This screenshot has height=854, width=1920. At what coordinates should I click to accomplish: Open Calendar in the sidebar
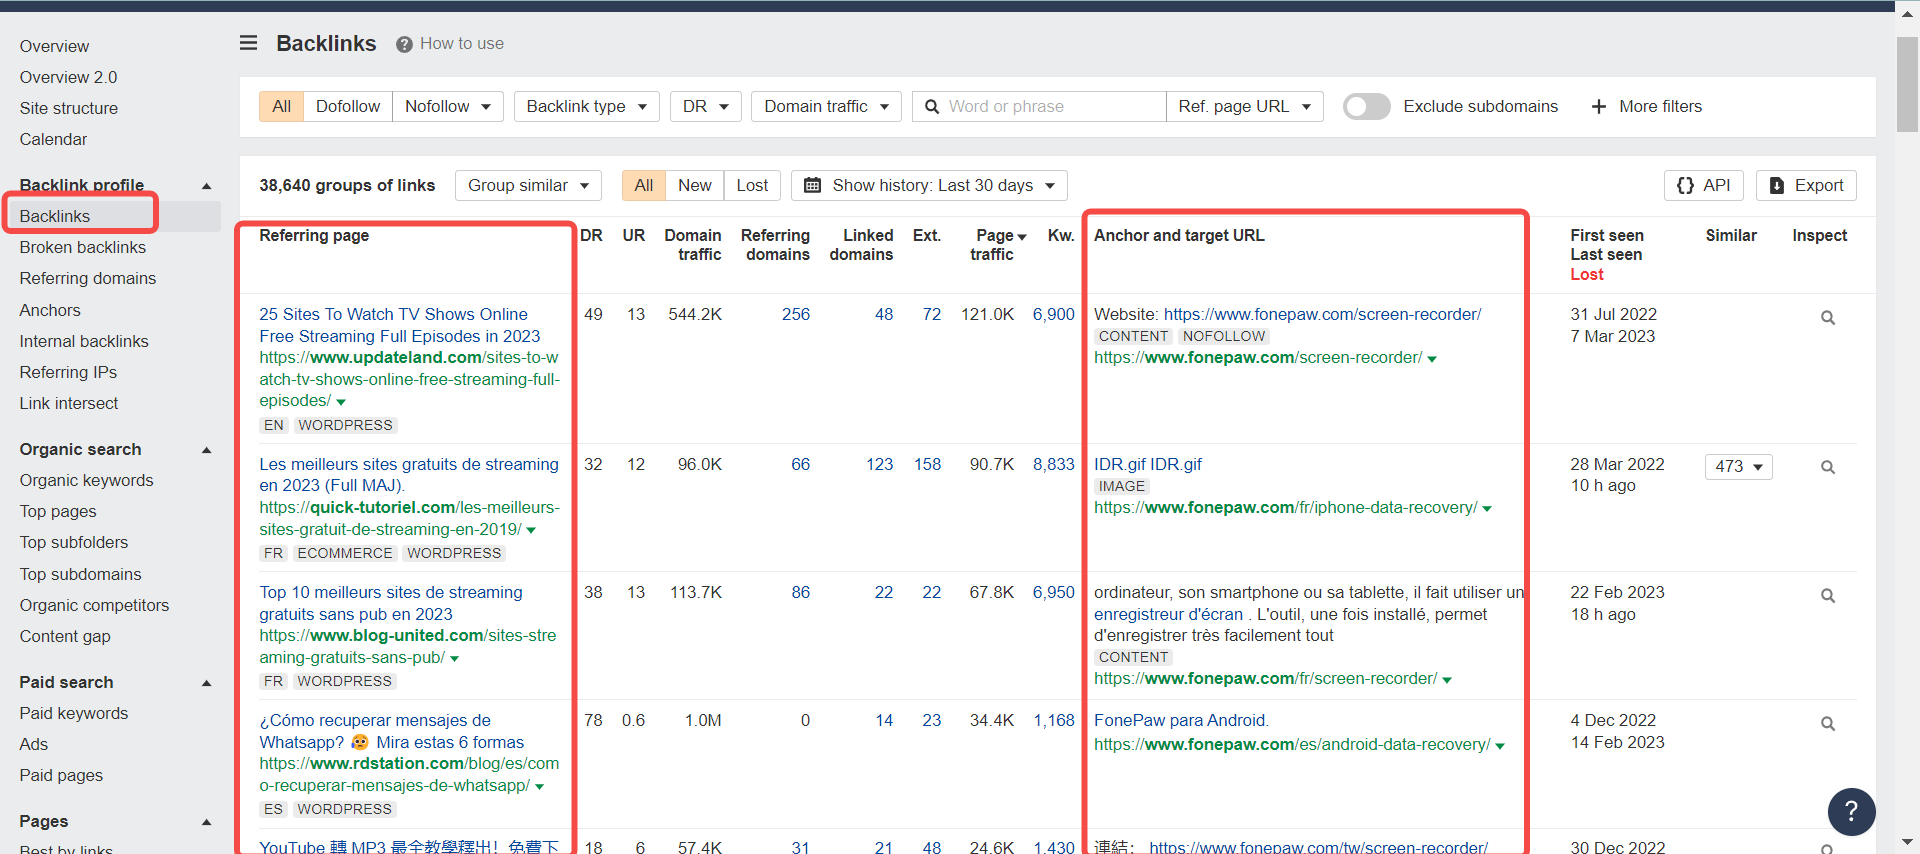pyautogui.click(x=53, y=139)
